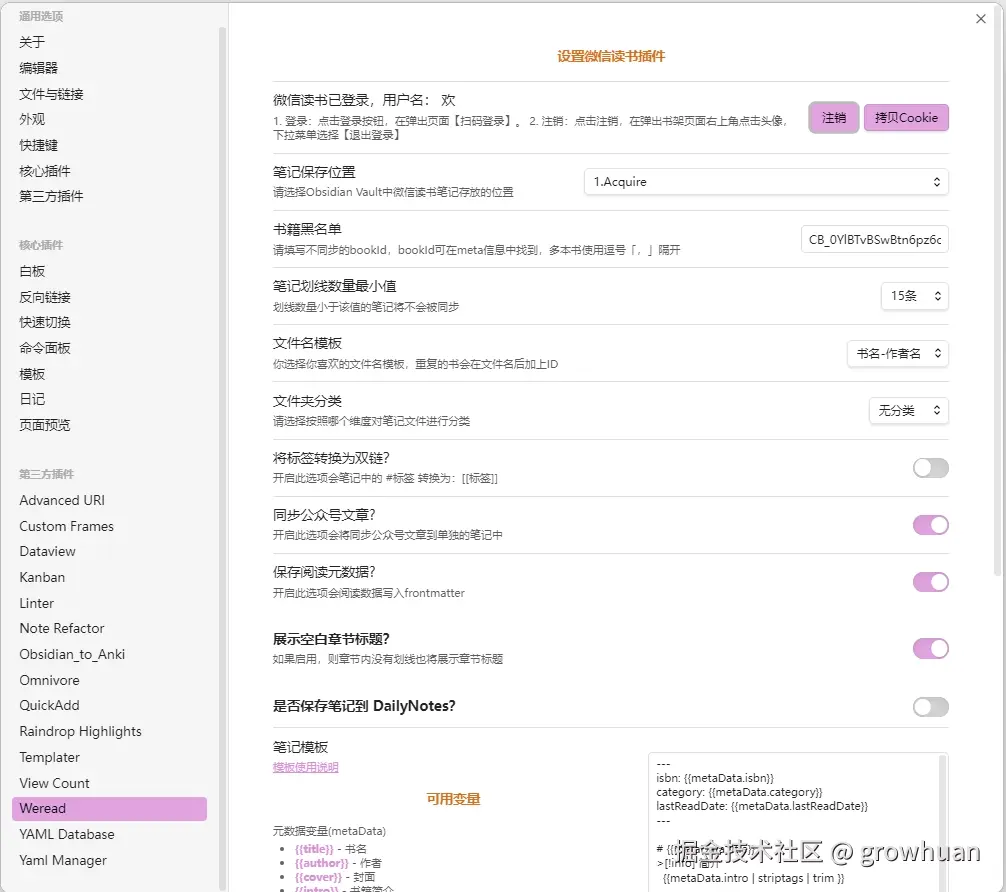
Task: Select 白板 core plugin settings
Action: [x=32, y=271]
